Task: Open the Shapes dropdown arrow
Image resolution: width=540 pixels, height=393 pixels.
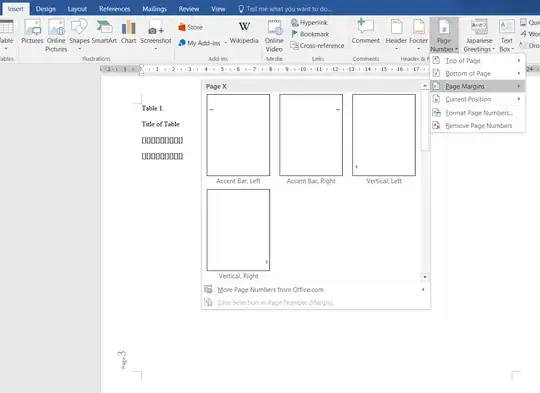Action: 80,49
